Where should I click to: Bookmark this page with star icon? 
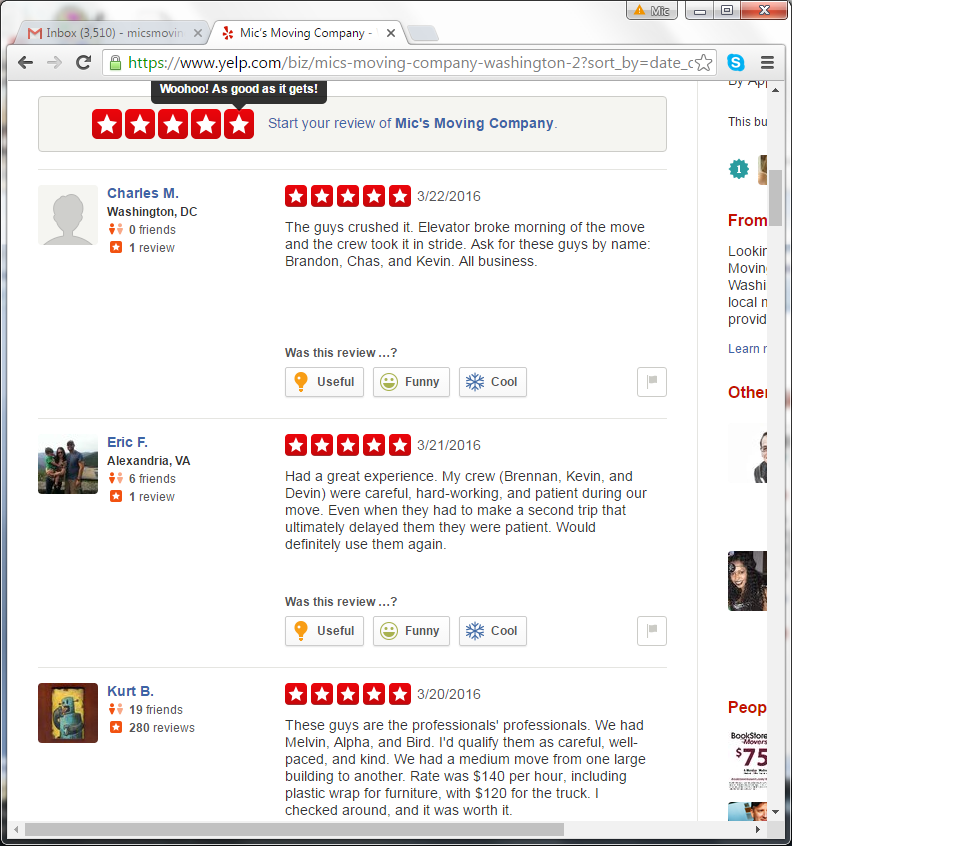coord(704,62)
